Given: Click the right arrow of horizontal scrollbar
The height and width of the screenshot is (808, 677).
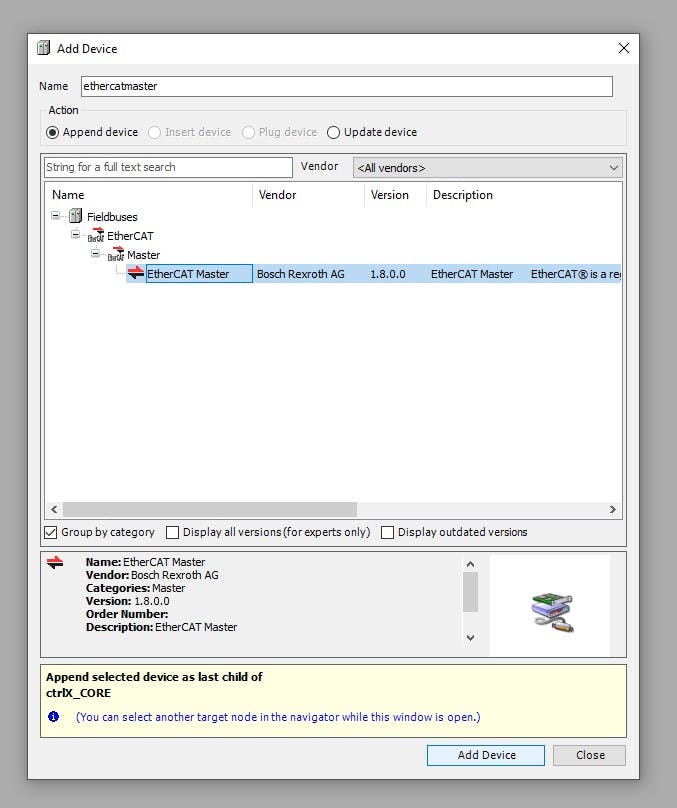Looking at the screenshot, I should (613, 509).
